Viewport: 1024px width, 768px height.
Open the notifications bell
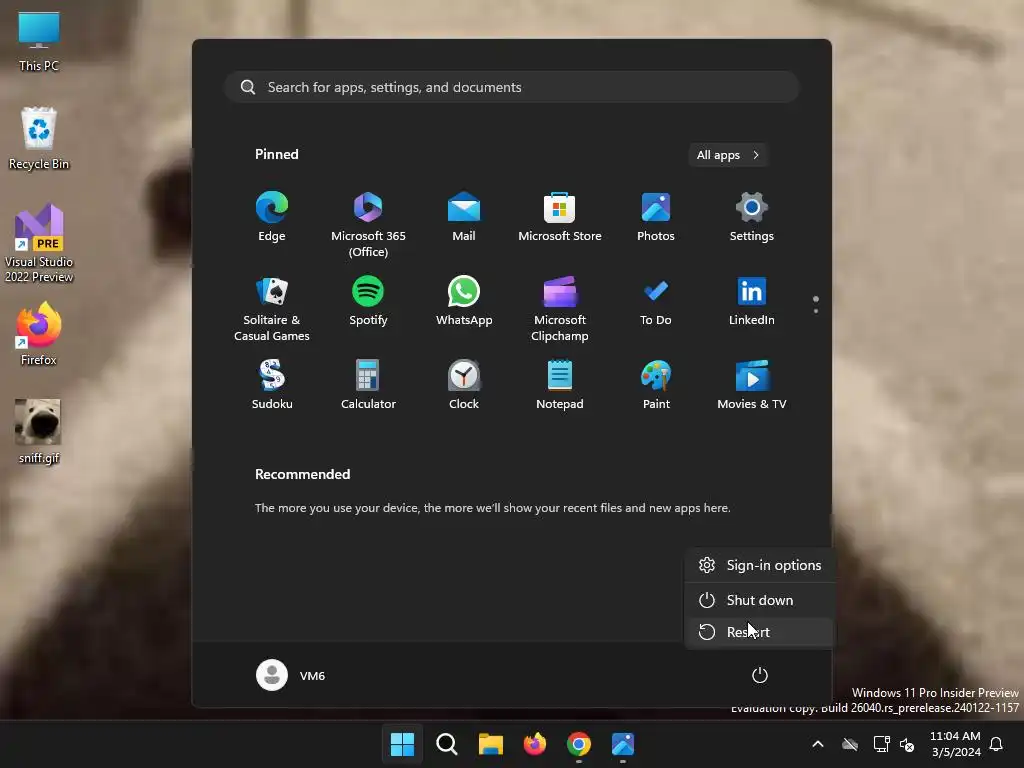[997, 744]
